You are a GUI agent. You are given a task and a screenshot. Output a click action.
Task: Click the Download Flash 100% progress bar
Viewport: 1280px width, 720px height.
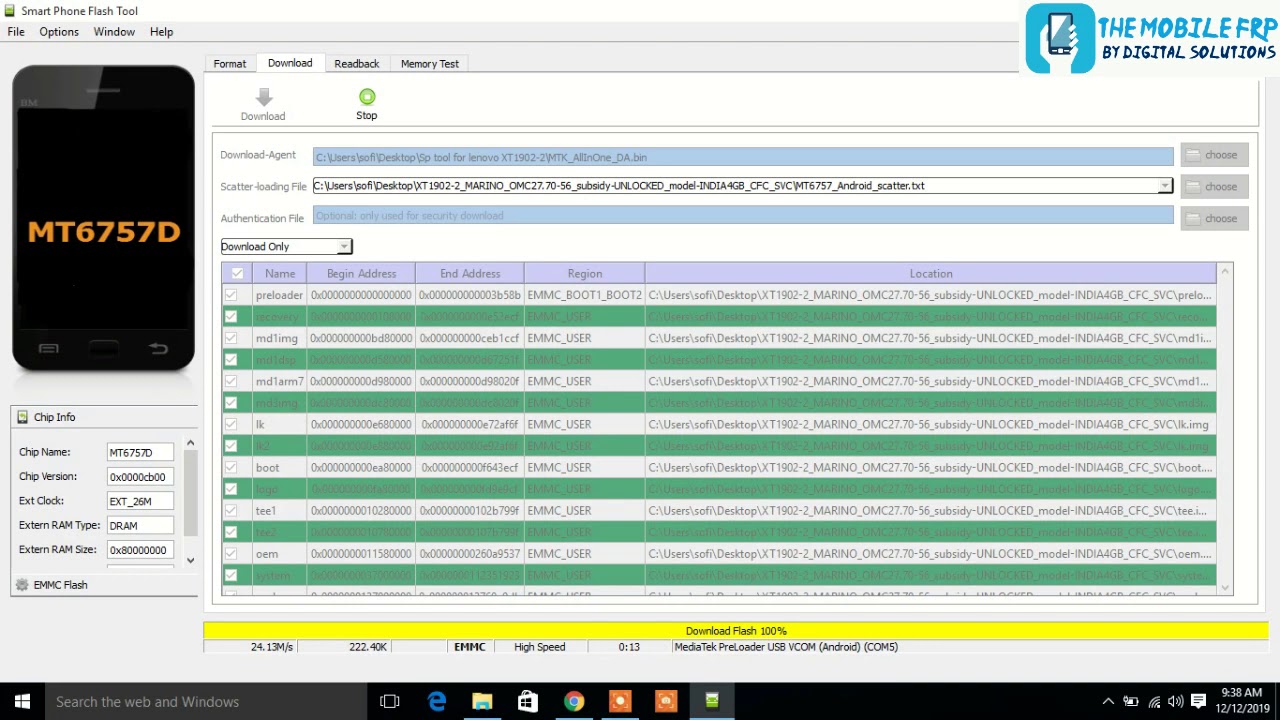pyautogui.click(x=736, y=631)
